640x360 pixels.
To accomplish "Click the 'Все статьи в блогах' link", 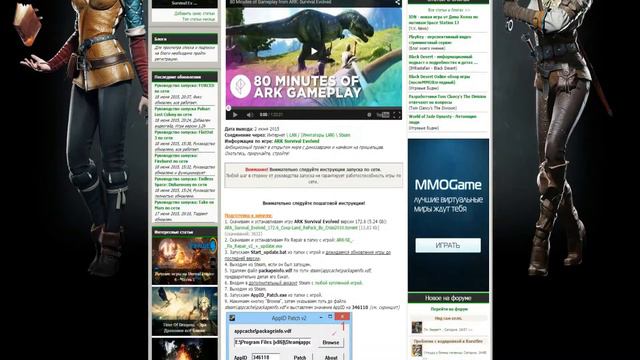I will coord(449,10).
